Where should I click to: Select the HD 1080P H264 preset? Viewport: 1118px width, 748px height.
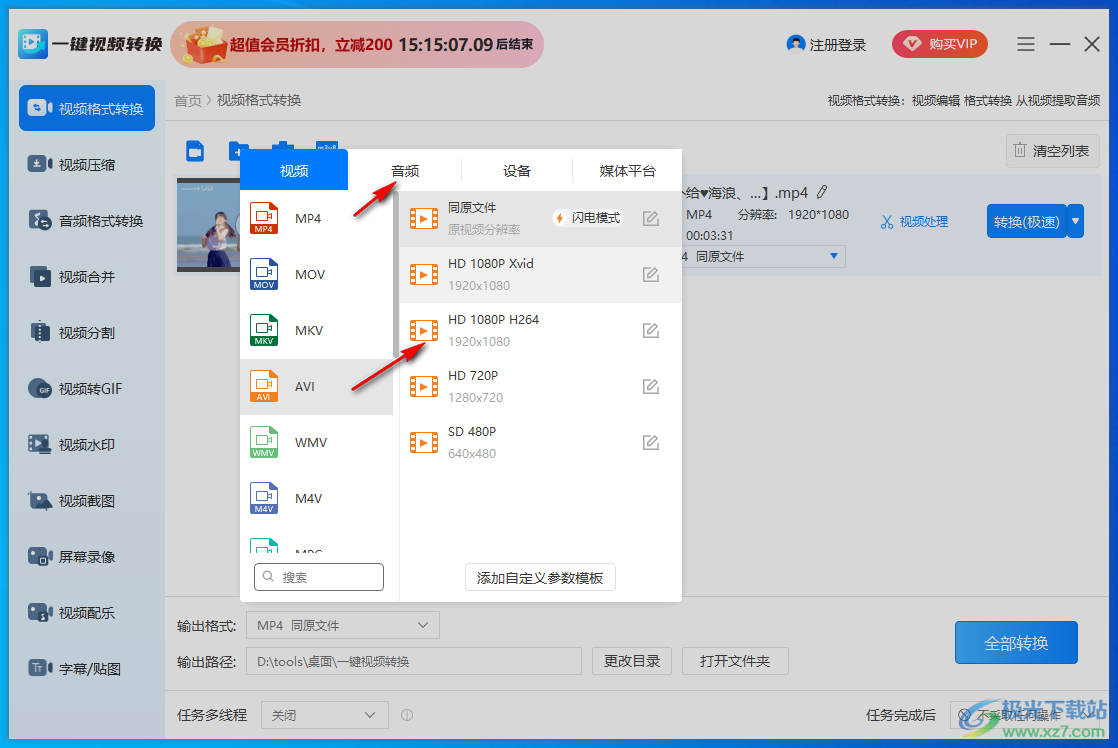click(x=540, y=330)
